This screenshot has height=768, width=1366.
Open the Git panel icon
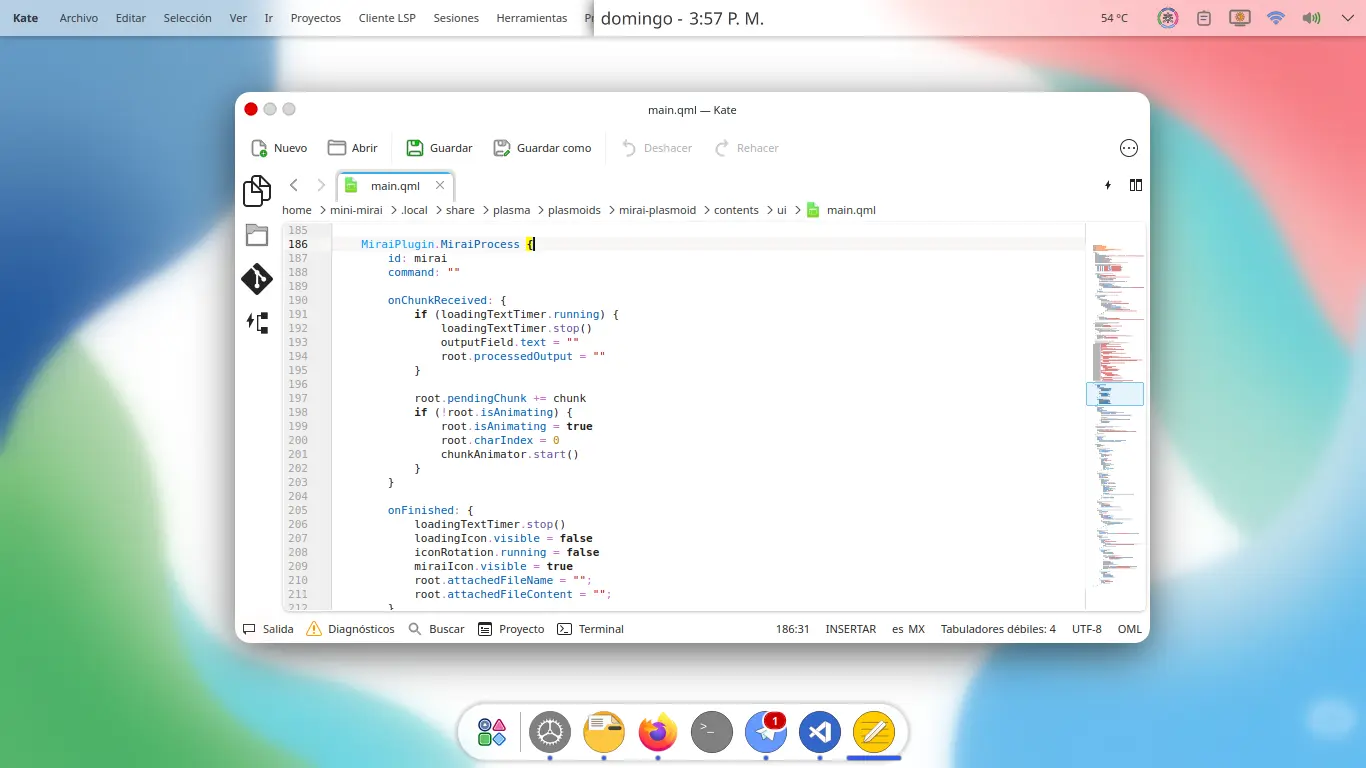257,279
